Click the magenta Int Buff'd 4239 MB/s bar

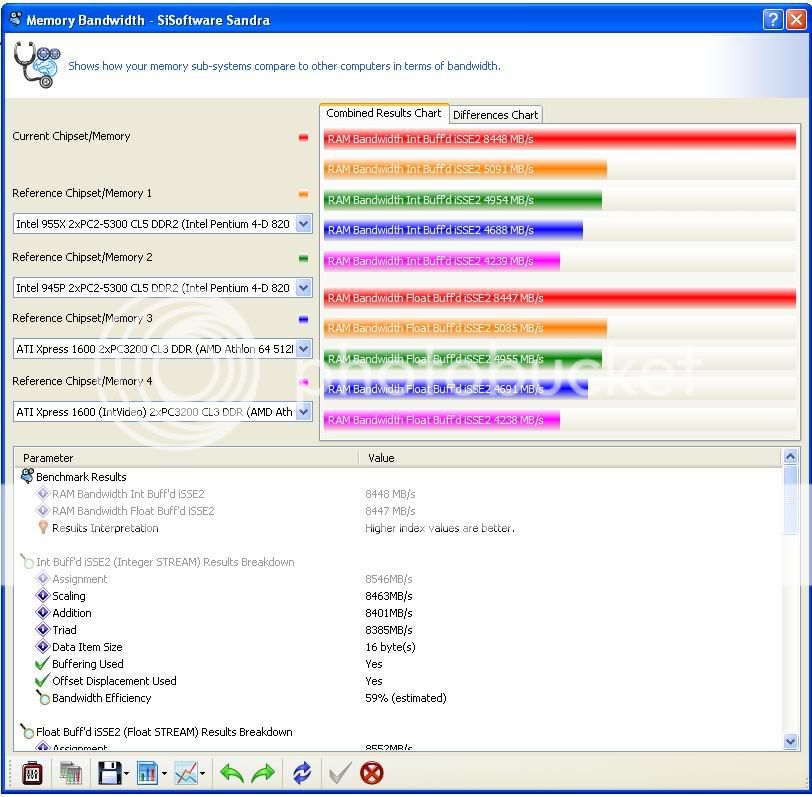click(x=442, y=260)
